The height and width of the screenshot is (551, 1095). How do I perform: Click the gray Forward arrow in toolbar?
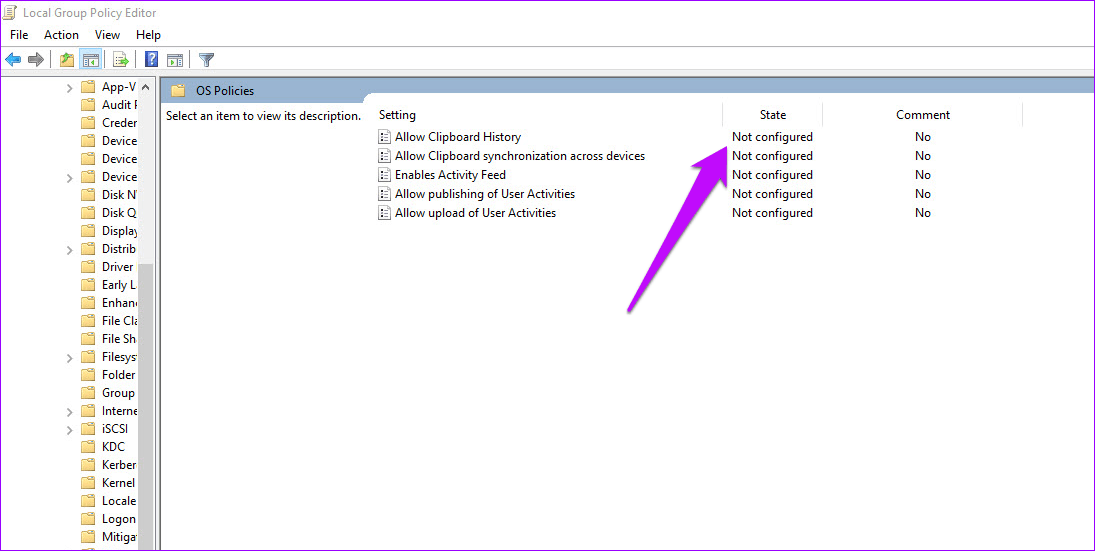pyautogui.click(x=36, y=60)
